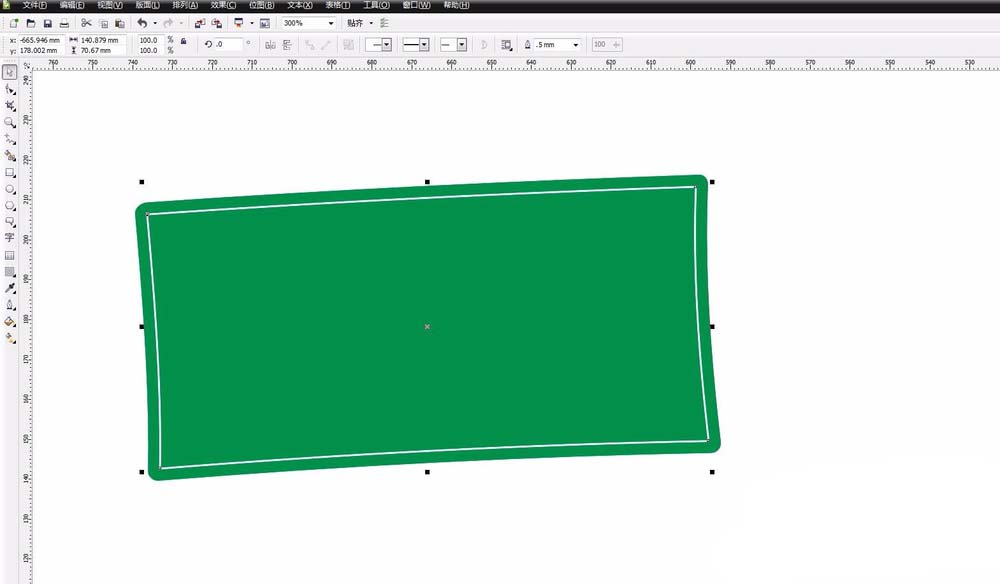This screenshot has width=1000, height=584.
Task: Open the 效果(C) menu
Action: pos(223,5)
